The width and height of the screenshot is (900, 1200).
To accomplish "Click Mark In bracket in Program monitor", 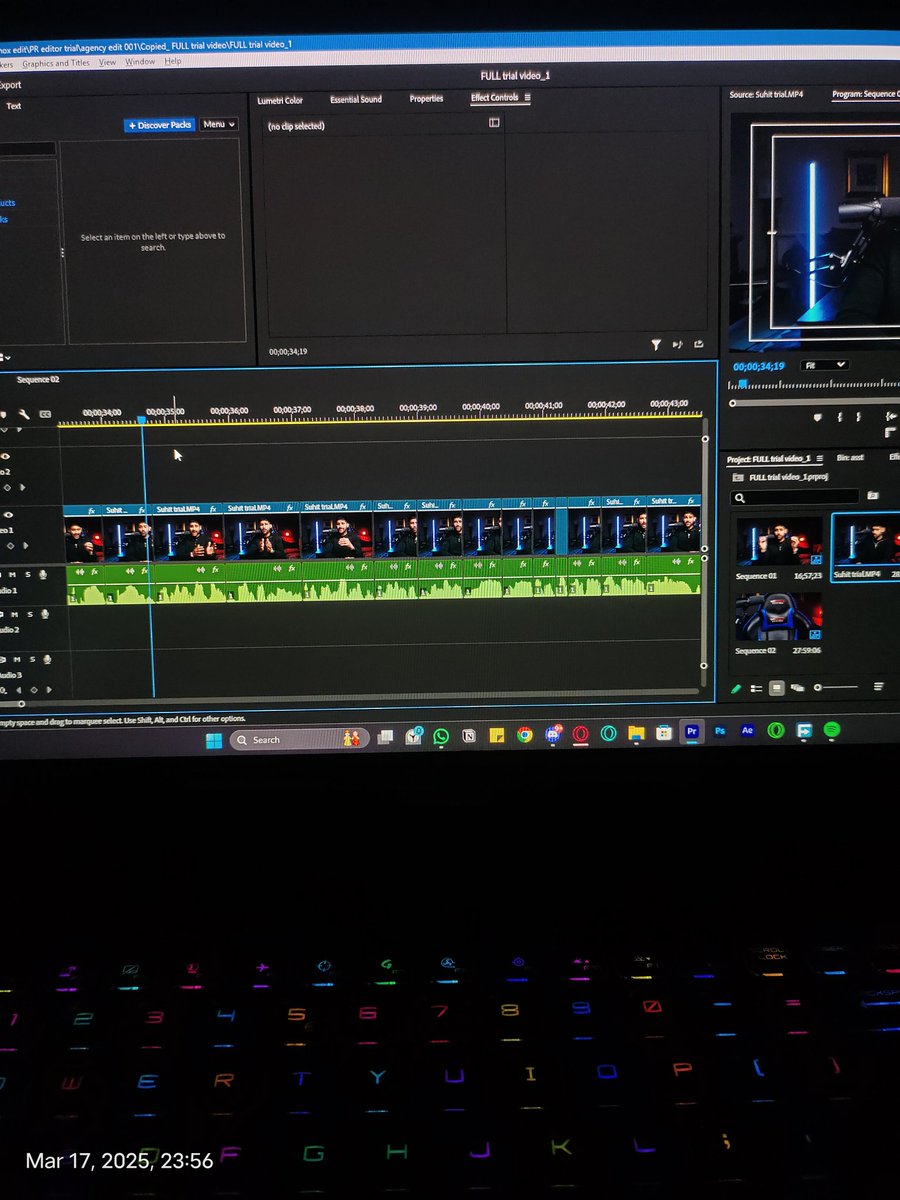I will point(840,418).
